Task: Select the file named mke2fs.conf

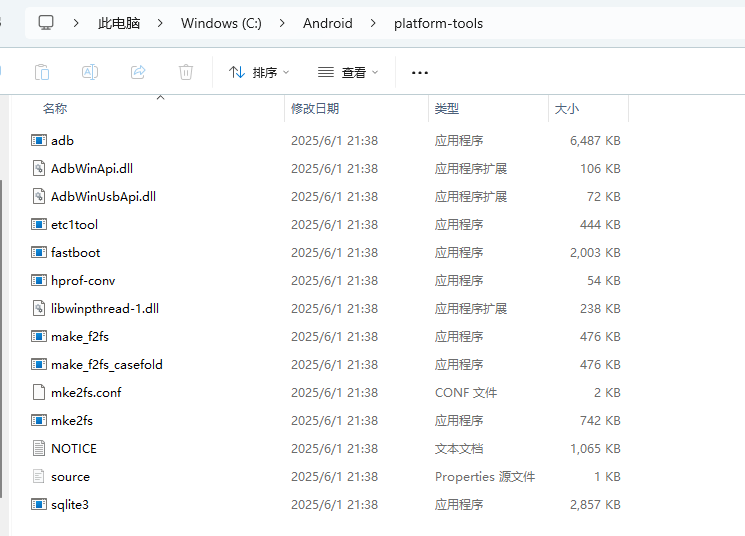Action: (x=86, y=393)
